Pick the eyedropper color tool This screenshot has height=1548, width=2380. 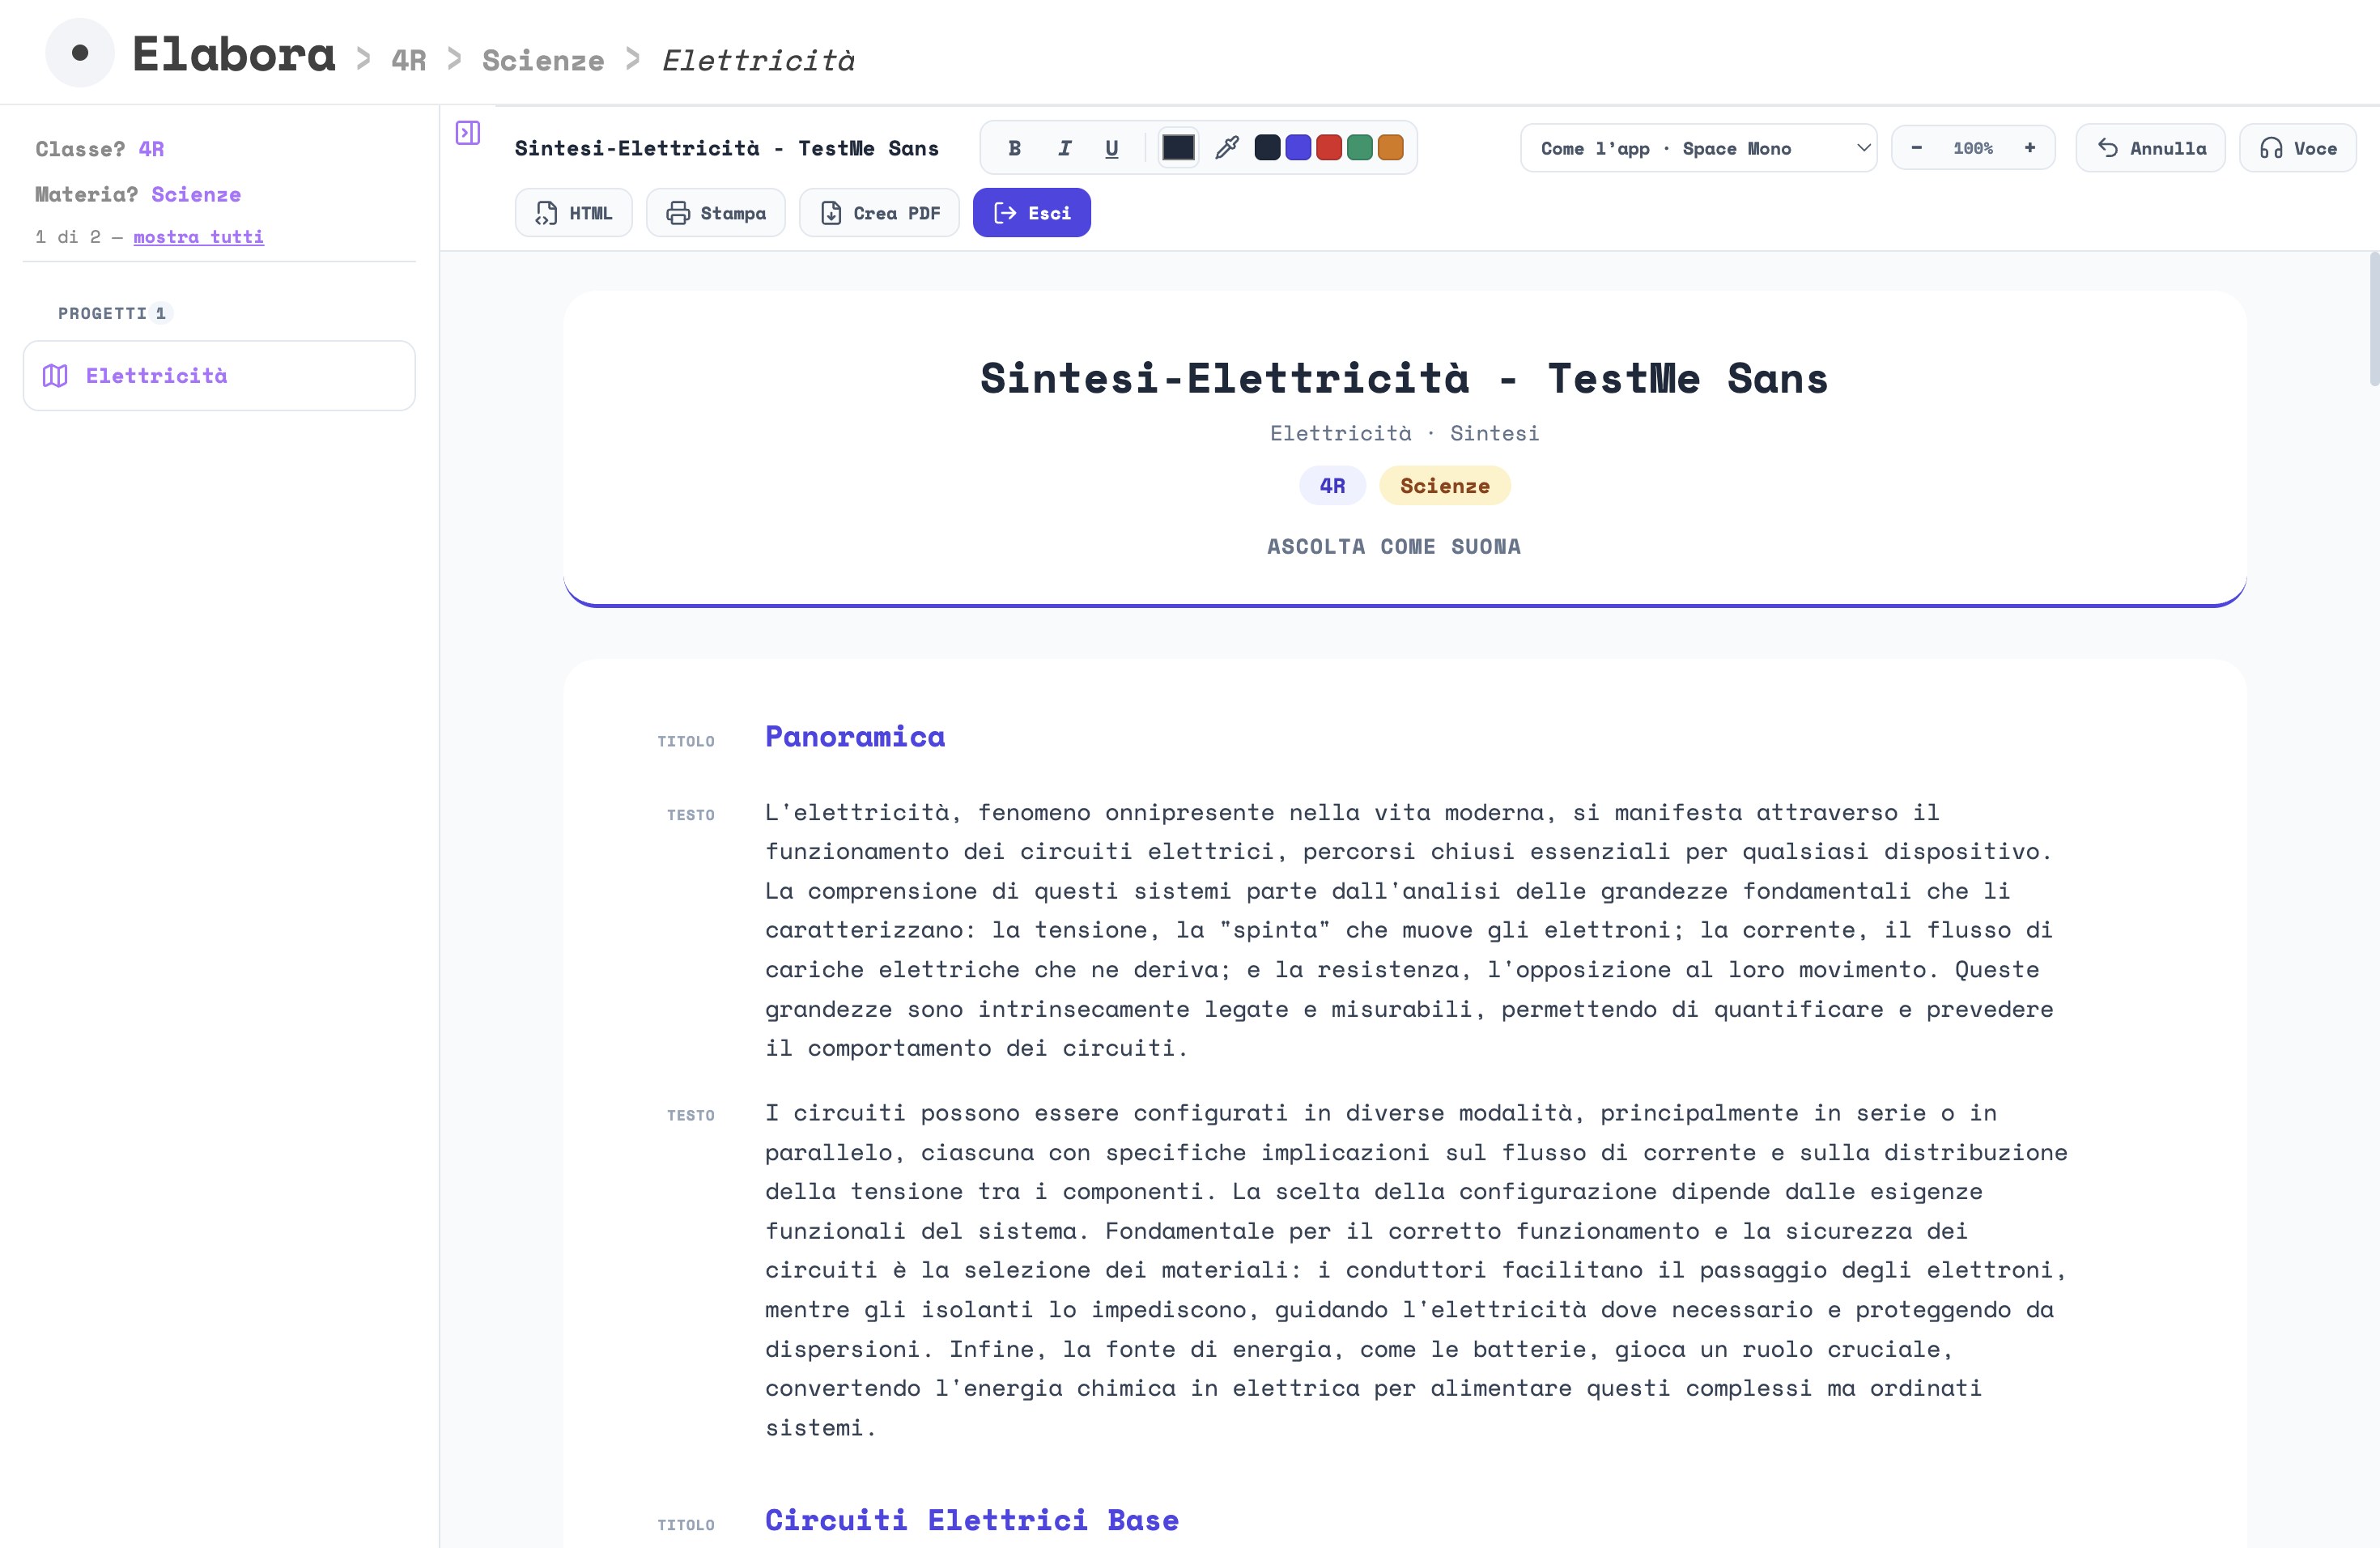coord(1227,148)
